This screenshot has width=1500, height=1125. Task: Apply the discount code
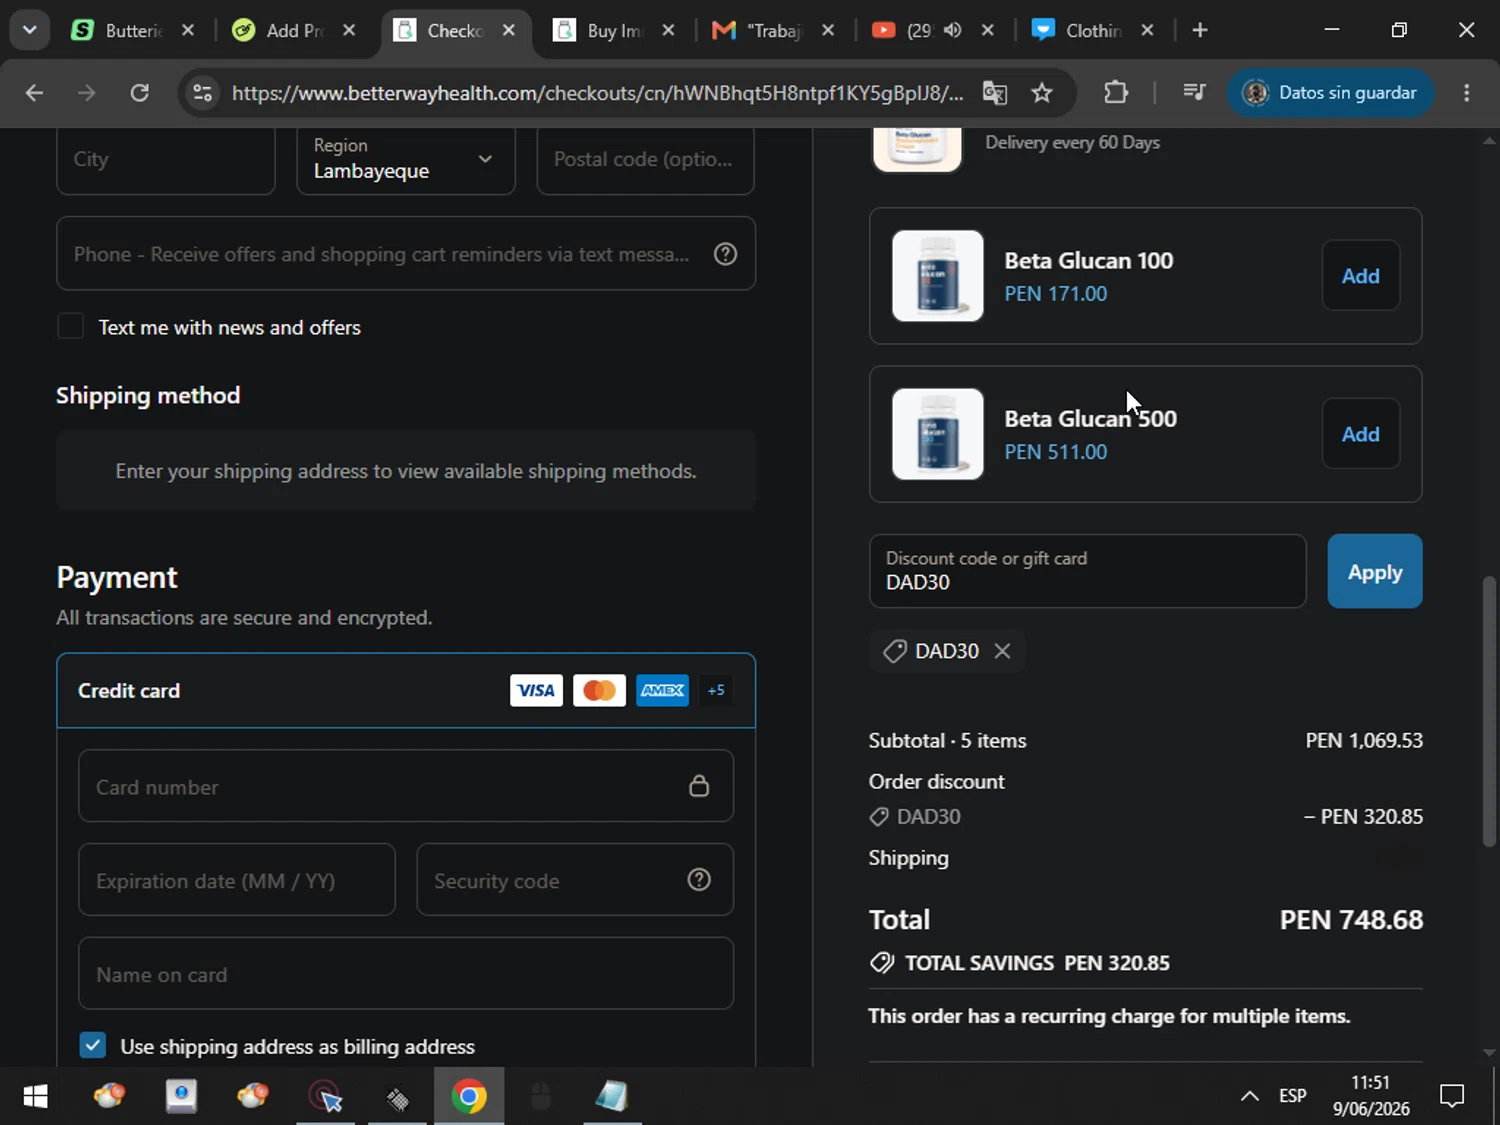click(x=1375, y=571)
